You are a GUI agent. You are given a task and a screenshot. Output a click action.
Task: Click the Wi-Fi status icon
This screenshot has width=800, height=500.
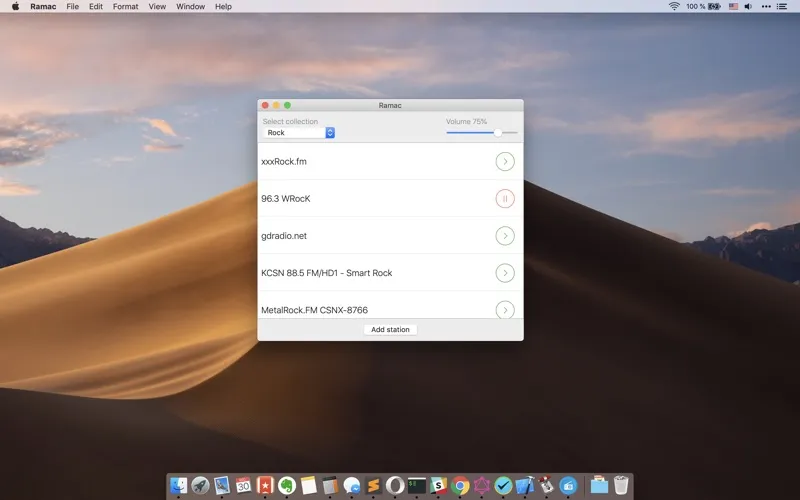[674, 7]
